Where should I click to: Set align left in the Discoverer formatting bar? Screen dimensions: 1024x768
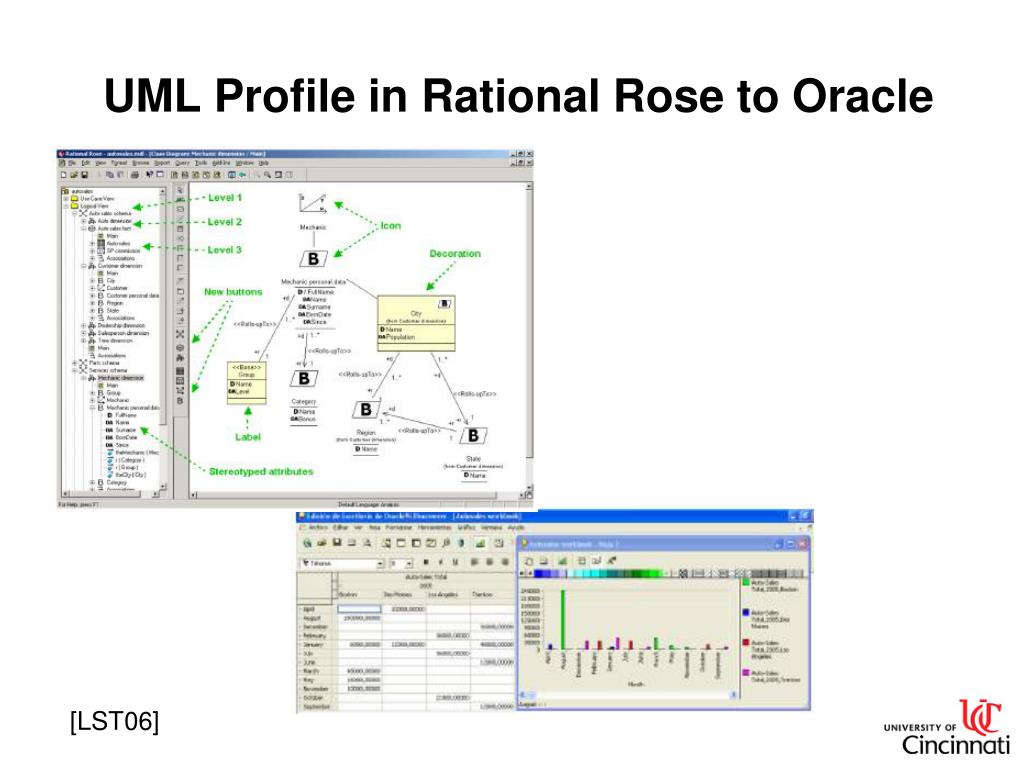point(475,562)
